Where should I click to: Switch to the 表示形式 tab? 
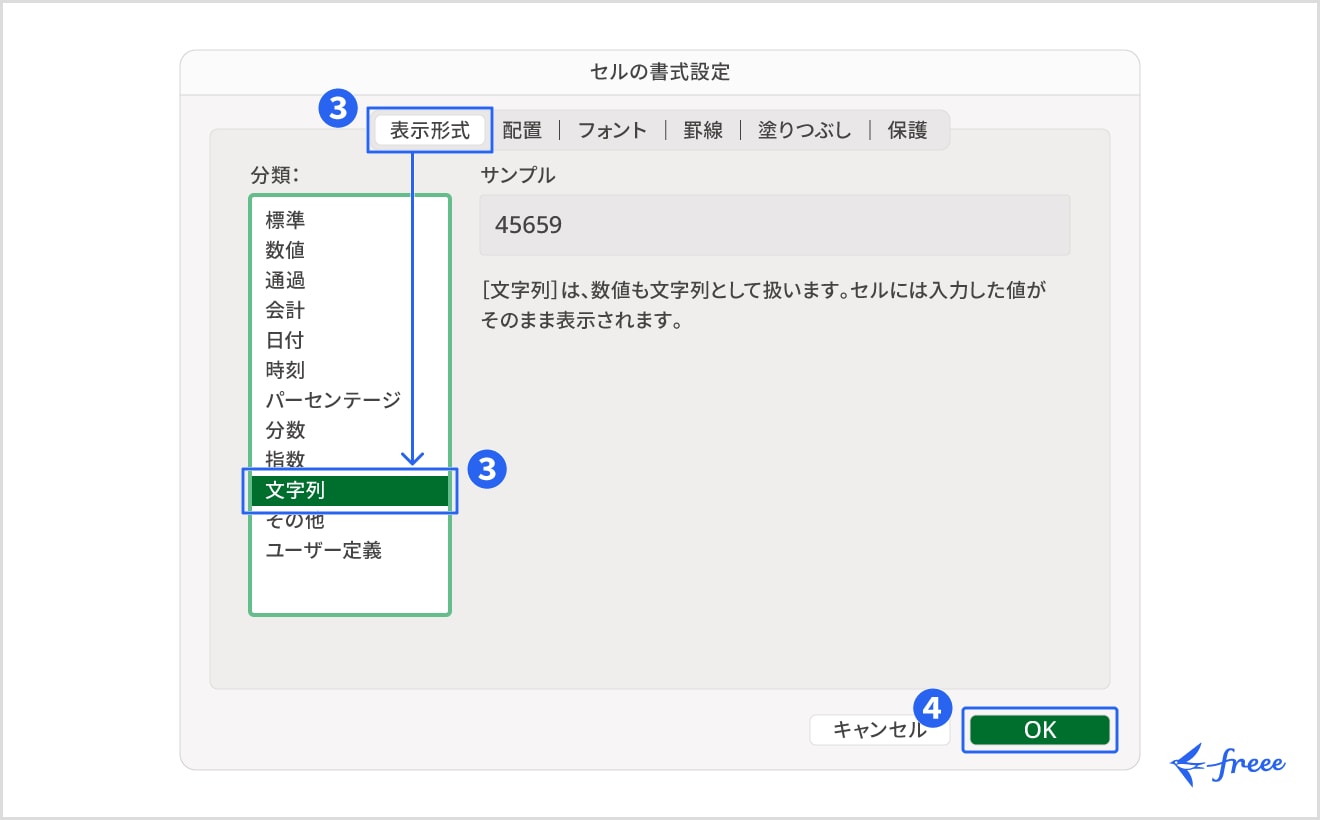pos(430,130)
